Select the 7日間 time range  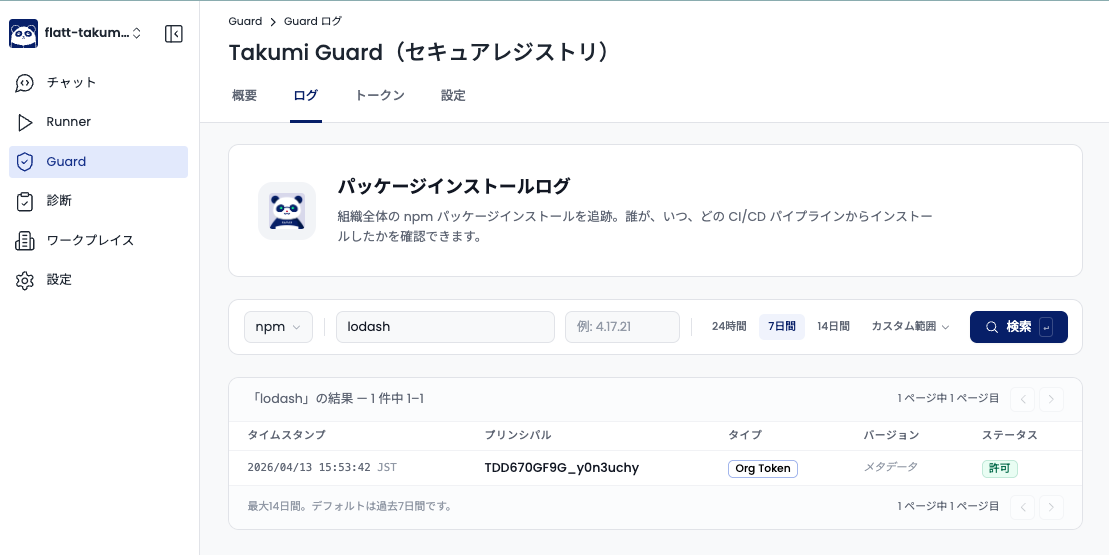tap(781, 327)
